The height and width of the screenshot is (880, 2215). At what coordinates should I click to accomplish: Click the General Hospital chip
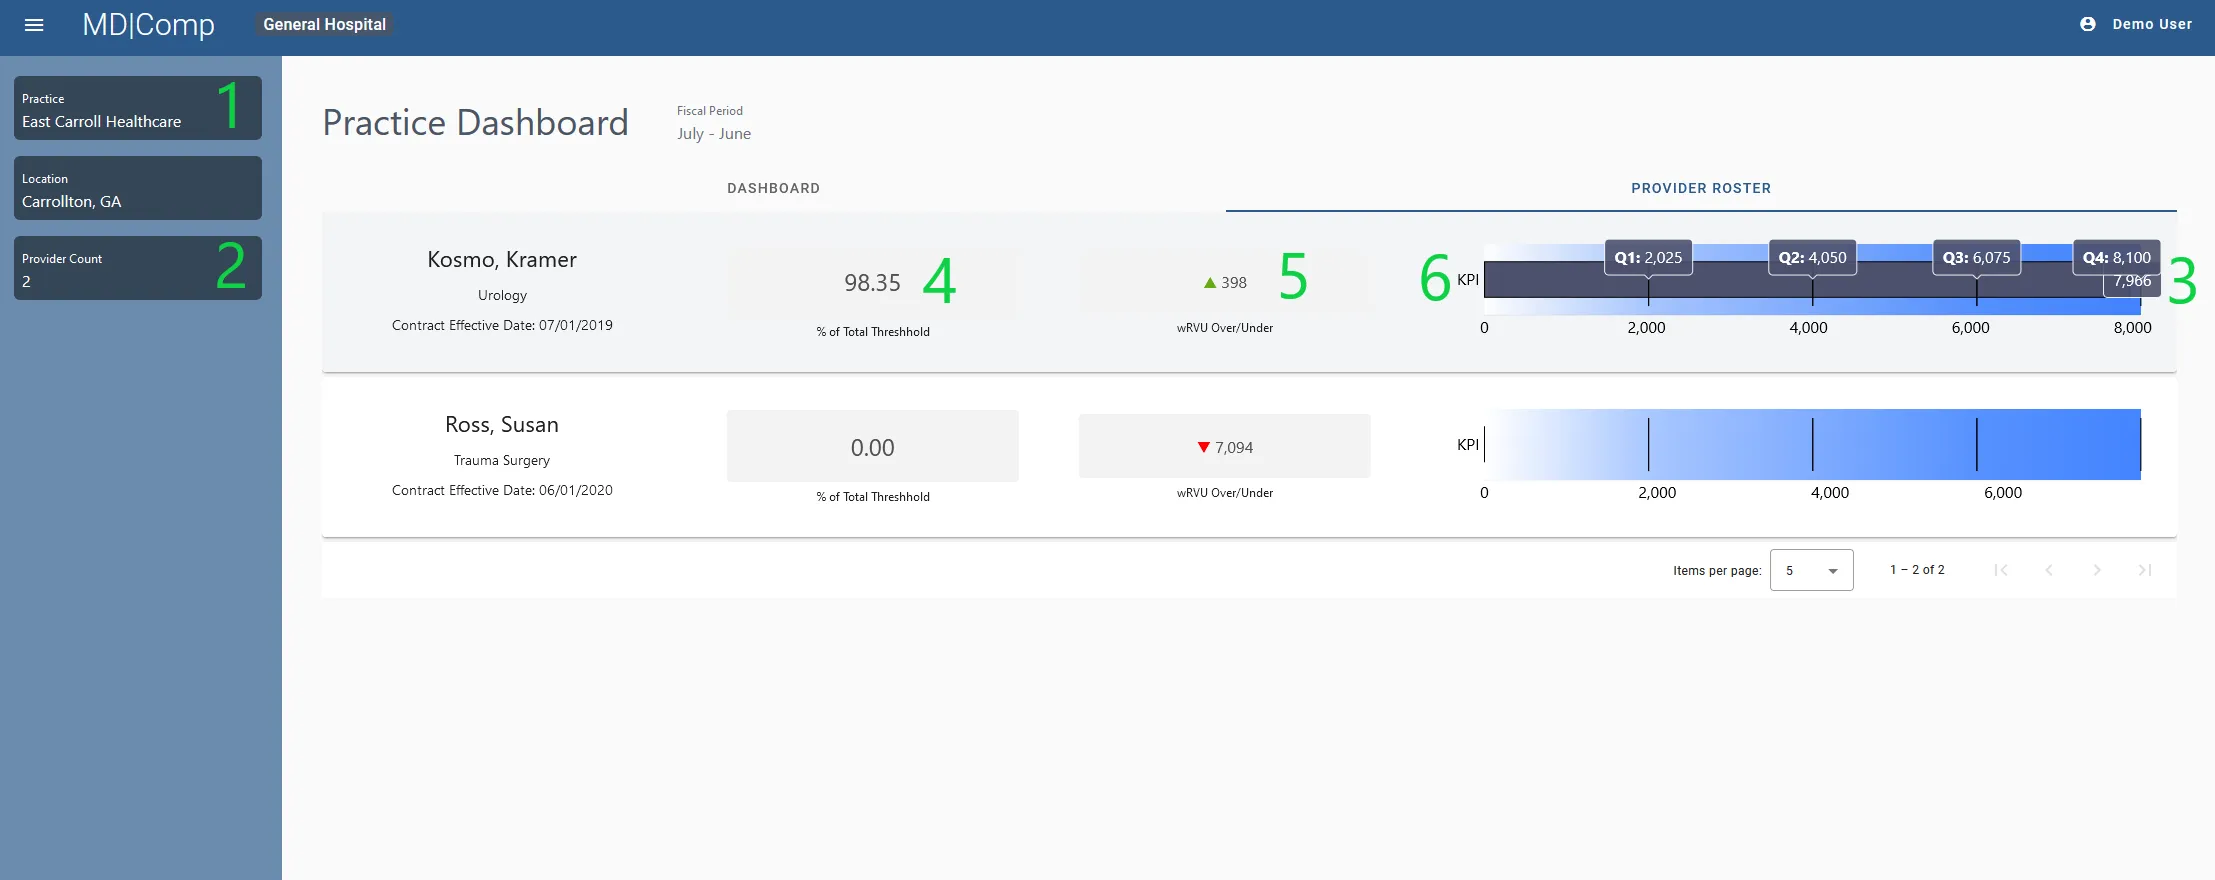click(324, 24)
